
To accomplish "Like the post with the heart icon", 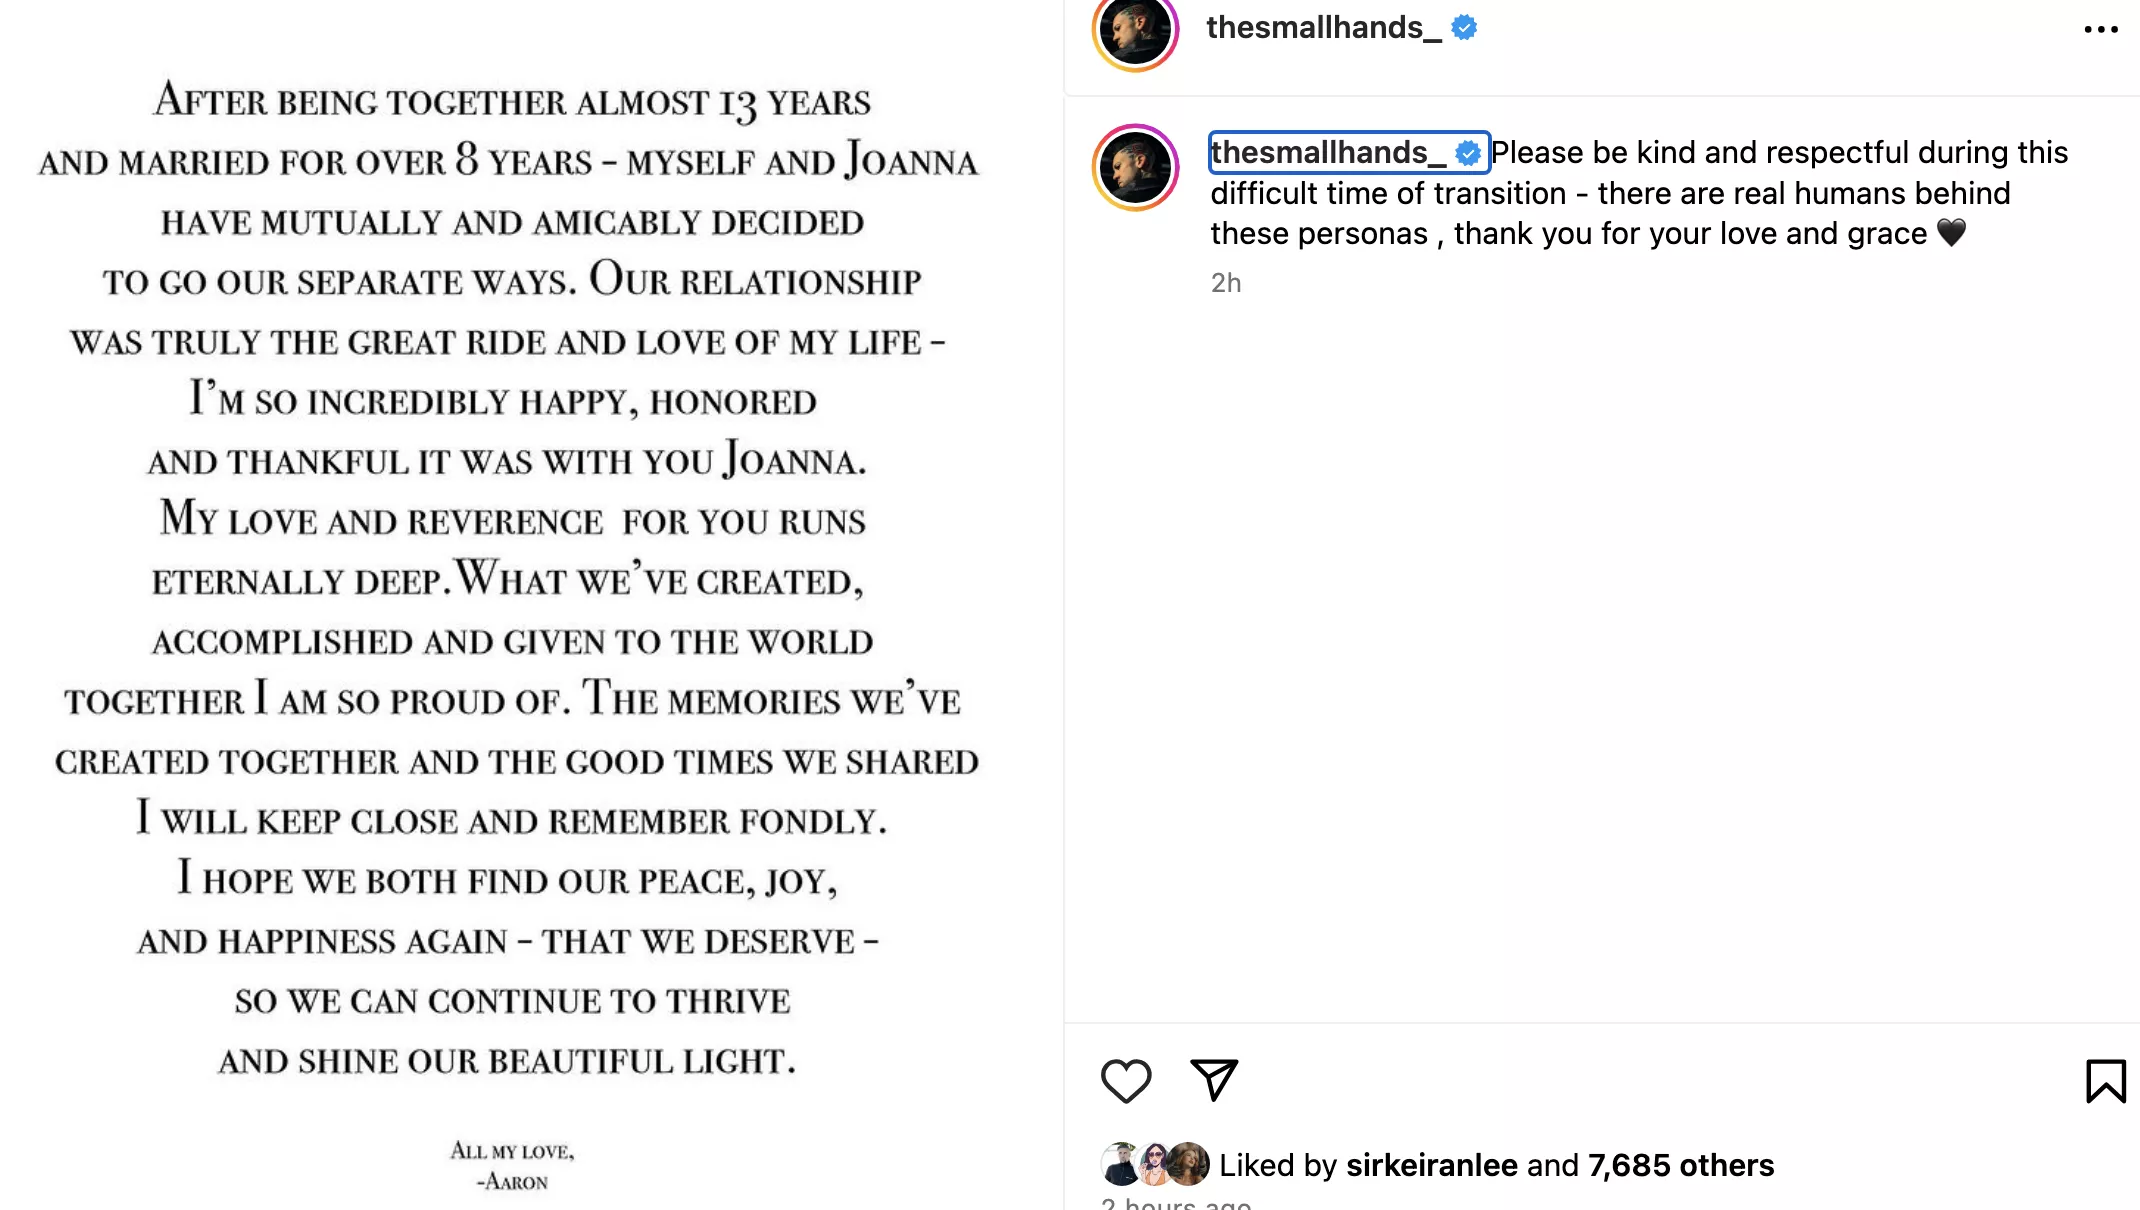I will (x=1126, y=1081).
